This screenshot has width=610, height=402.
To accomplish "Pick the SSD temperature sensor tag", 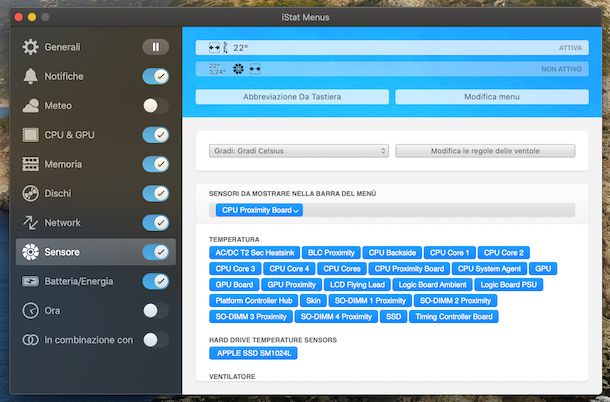I will [393, 317].
